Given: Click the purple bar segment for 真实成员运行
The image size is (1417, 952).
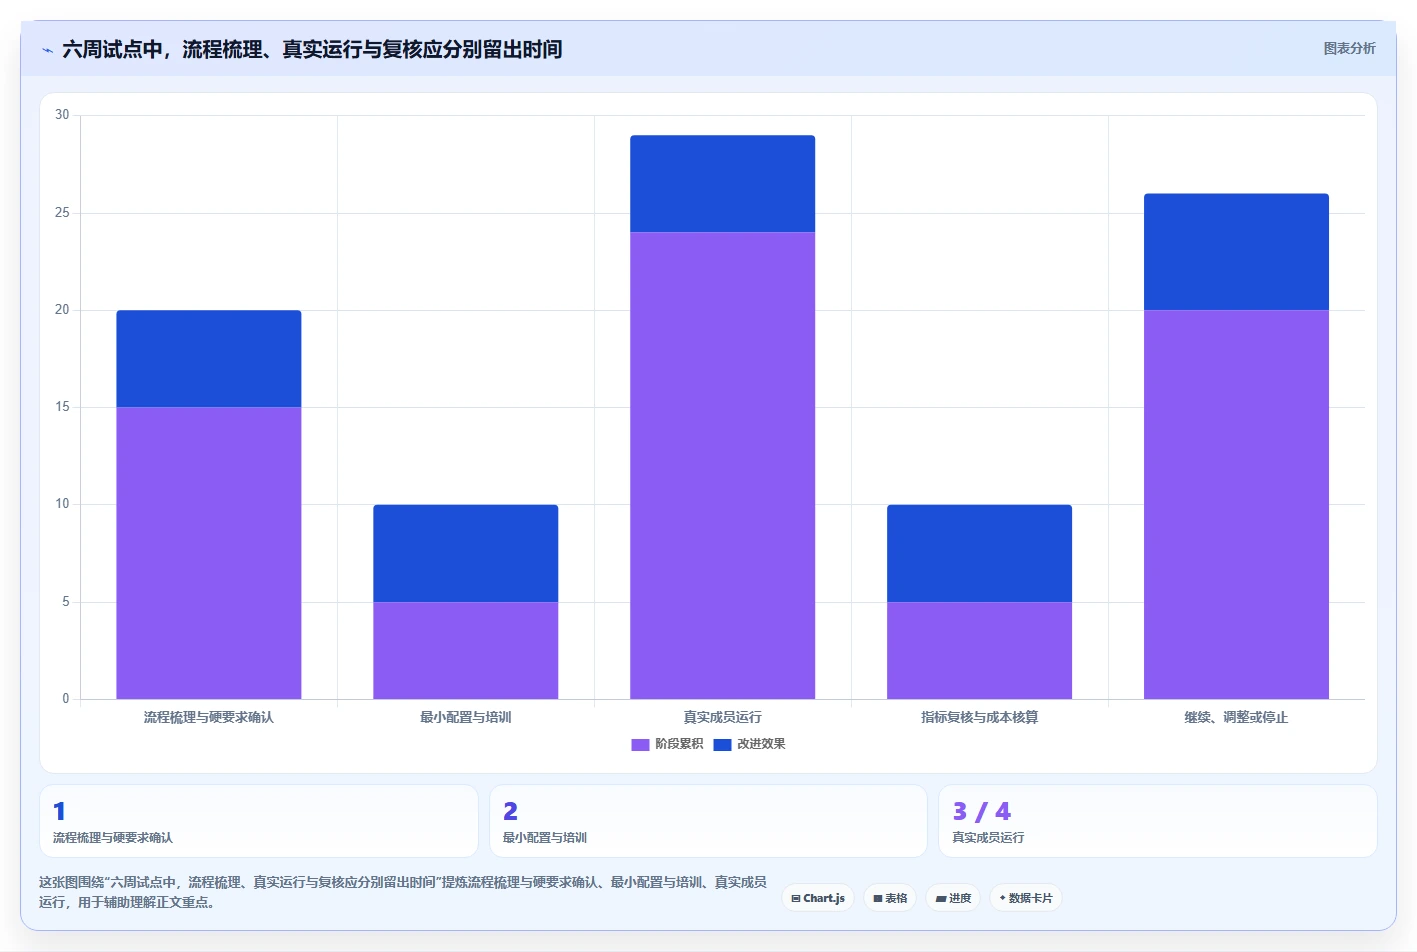Looking at the screenshot, I should click(x=723, y=466).
